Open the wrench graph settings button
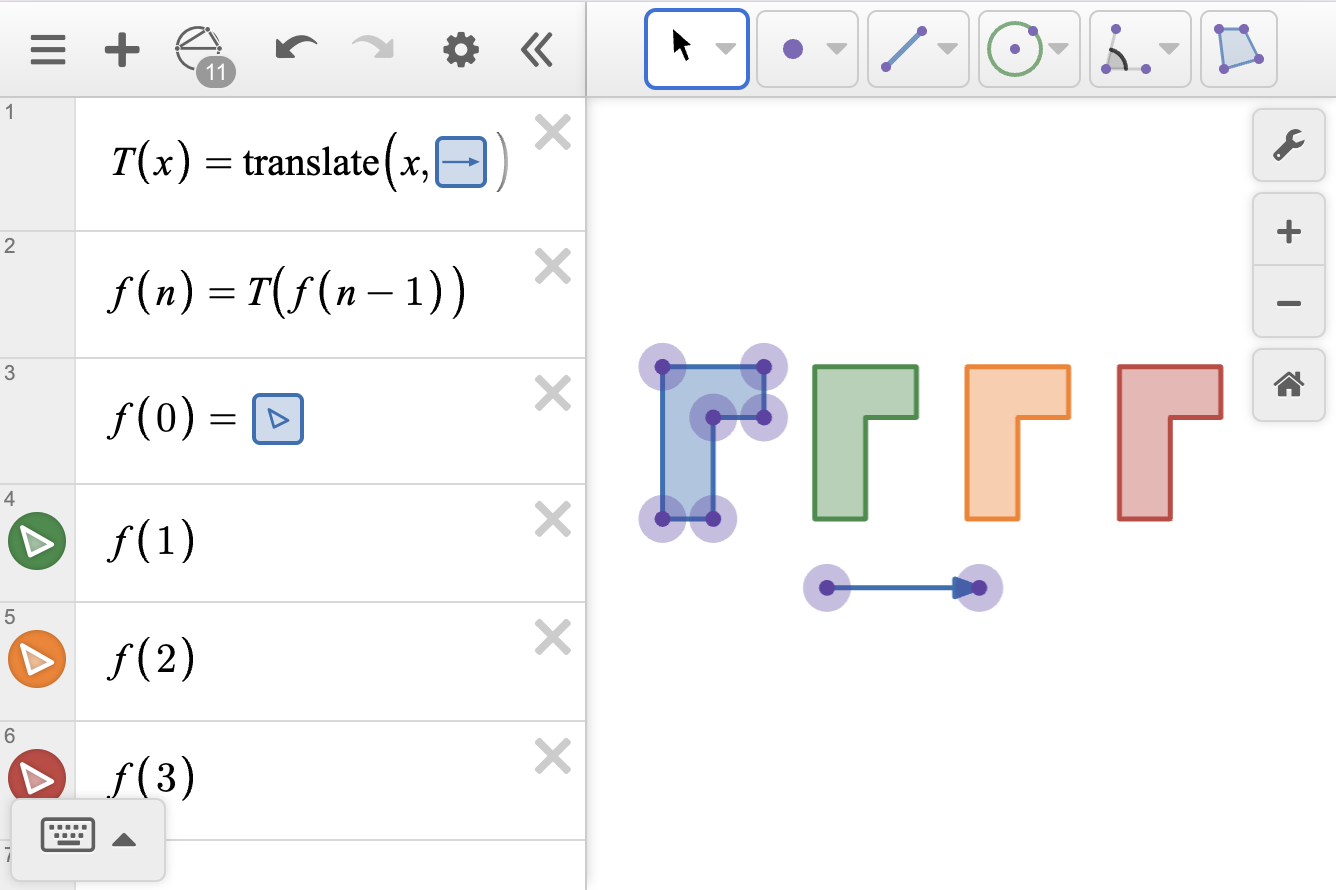Viewport: 1336px width, 890px height. pyautogui.click(x=1288, y=146)
